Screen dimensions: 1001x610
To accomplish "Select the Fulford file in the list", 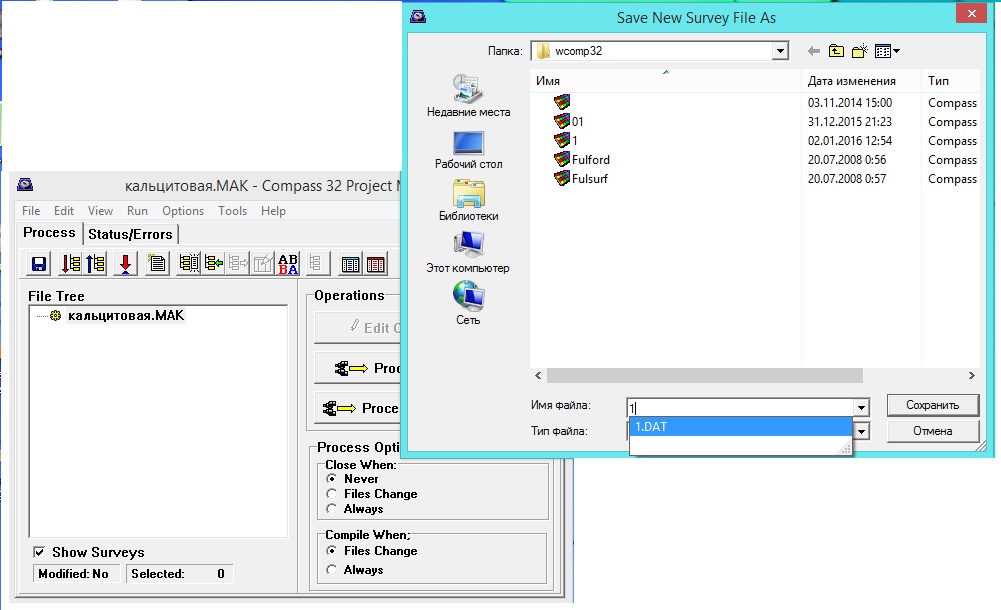I will [x=590, y=160].
